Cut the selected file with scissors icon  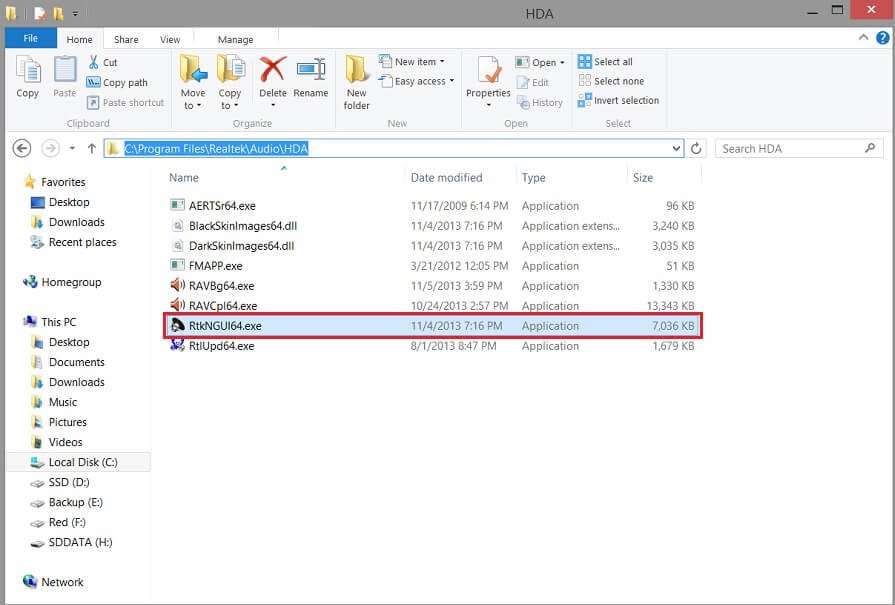point(102,62)
